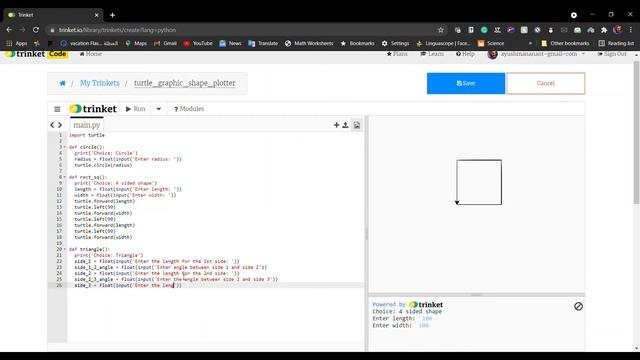
Task: Close the Trinket browser tab
Action: [x=96, y=15]
